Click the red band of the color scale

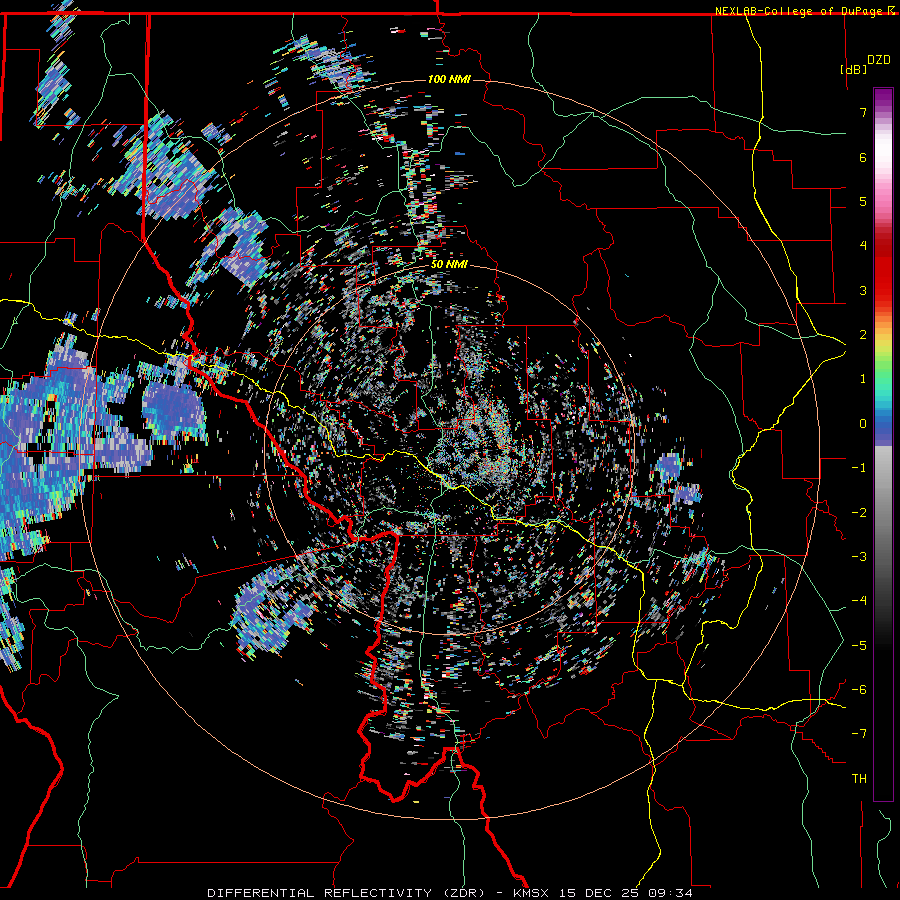click(x=883, y=270)
